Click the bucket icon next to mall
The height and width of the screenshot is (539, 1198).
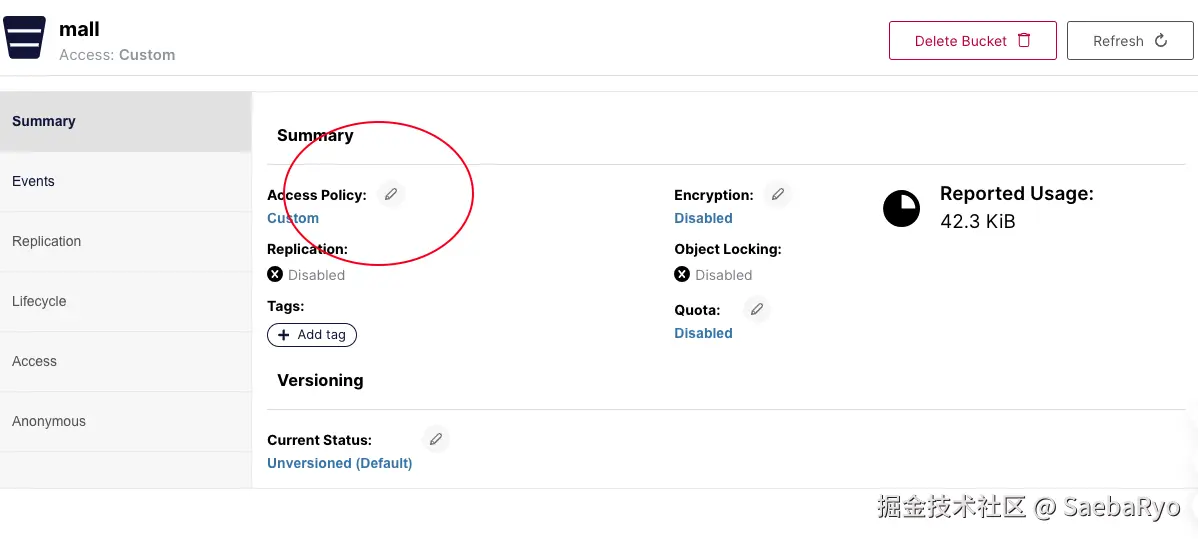click(x=25, y=39)
